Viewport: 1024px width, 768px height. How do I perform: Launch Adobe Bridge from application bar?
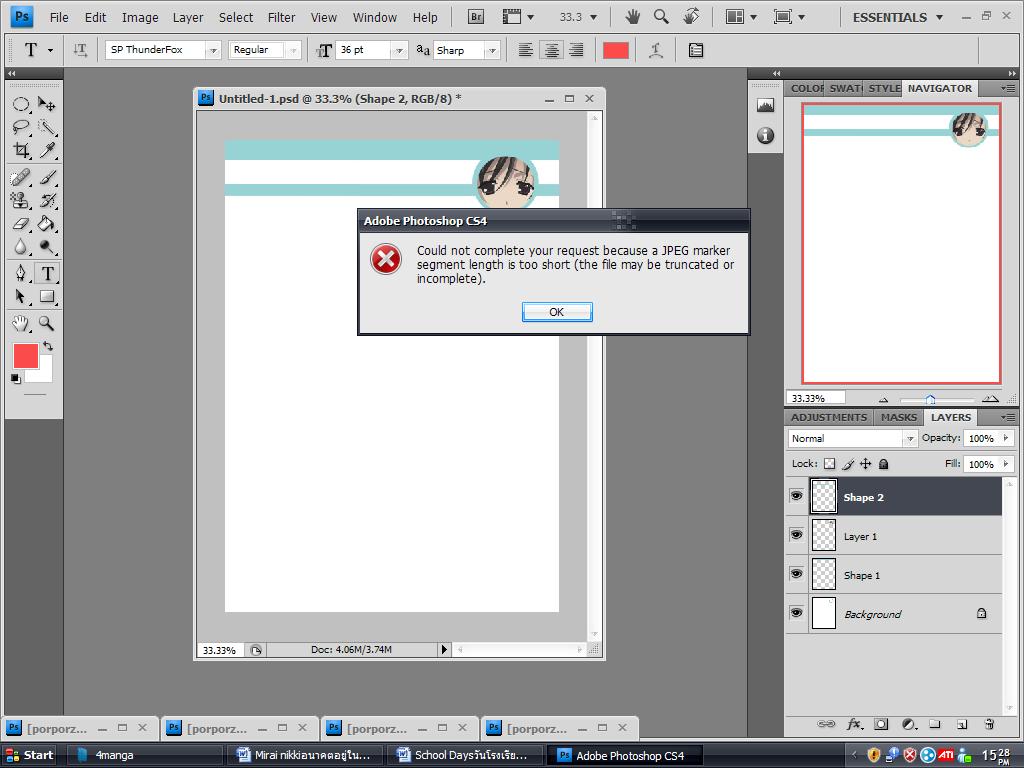tap(476, 17)
